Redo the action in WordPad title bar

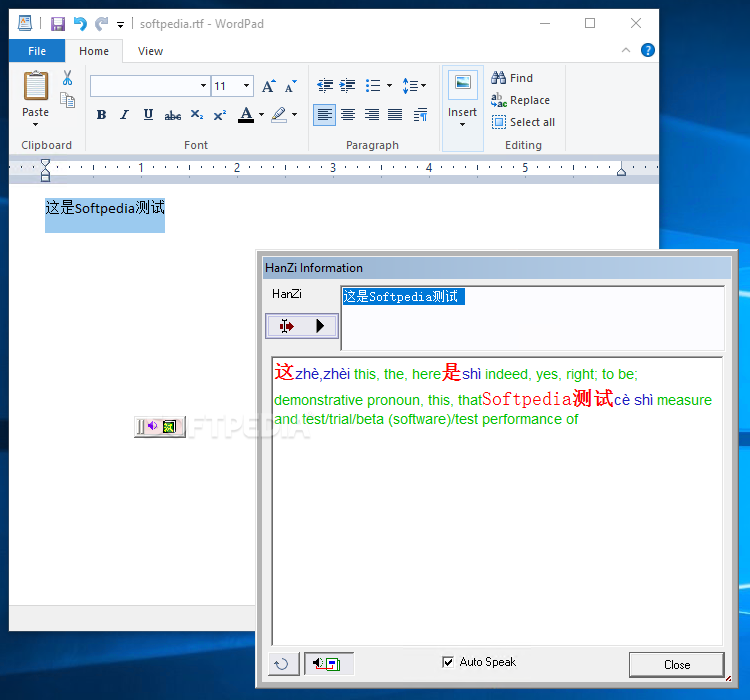coord(101,23)
